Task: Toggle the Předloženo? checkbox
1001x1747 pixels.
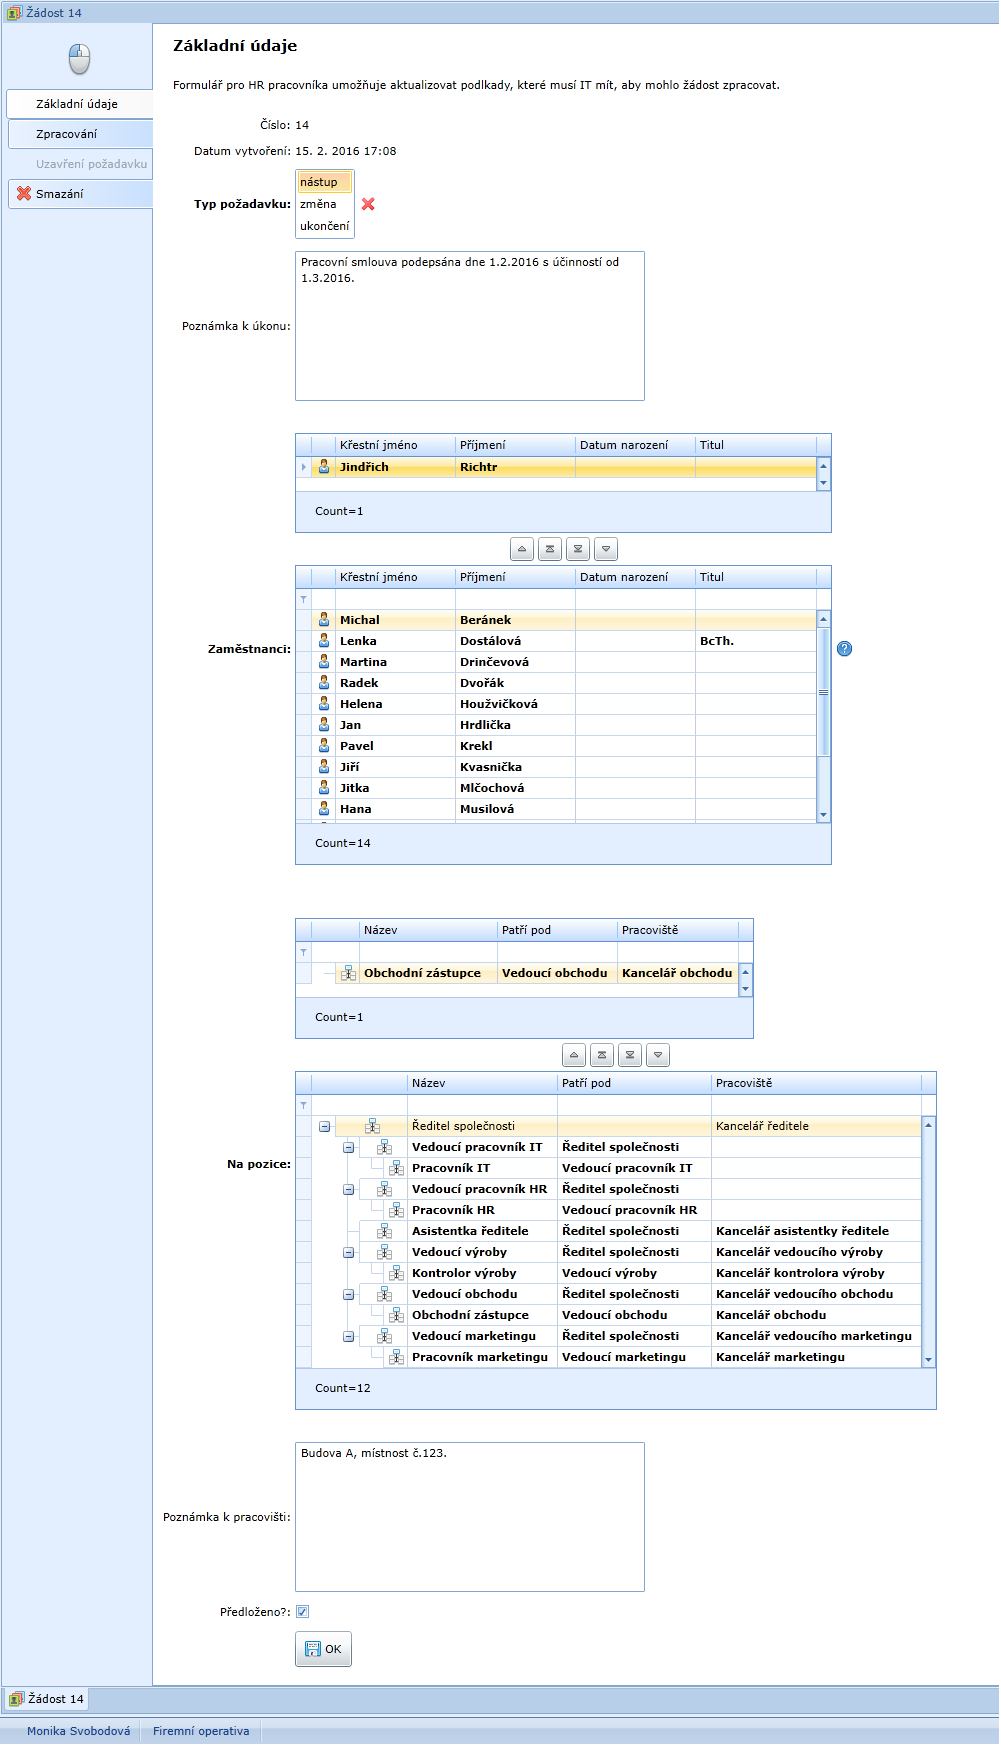Action: coord(303,1611)
